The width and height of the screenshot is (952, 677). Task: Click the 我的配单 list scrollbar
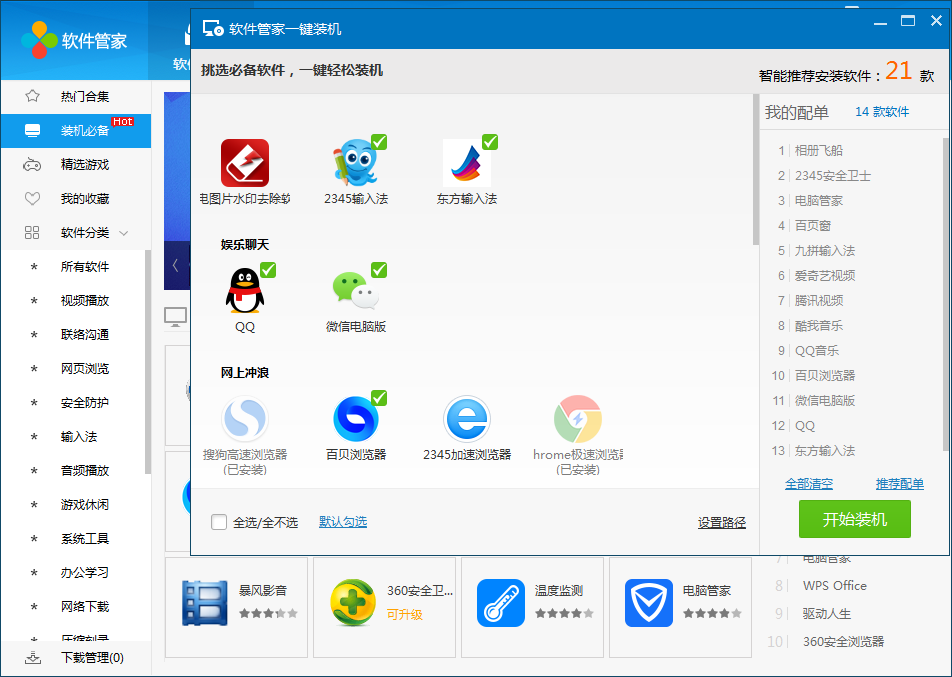[945, 294]
